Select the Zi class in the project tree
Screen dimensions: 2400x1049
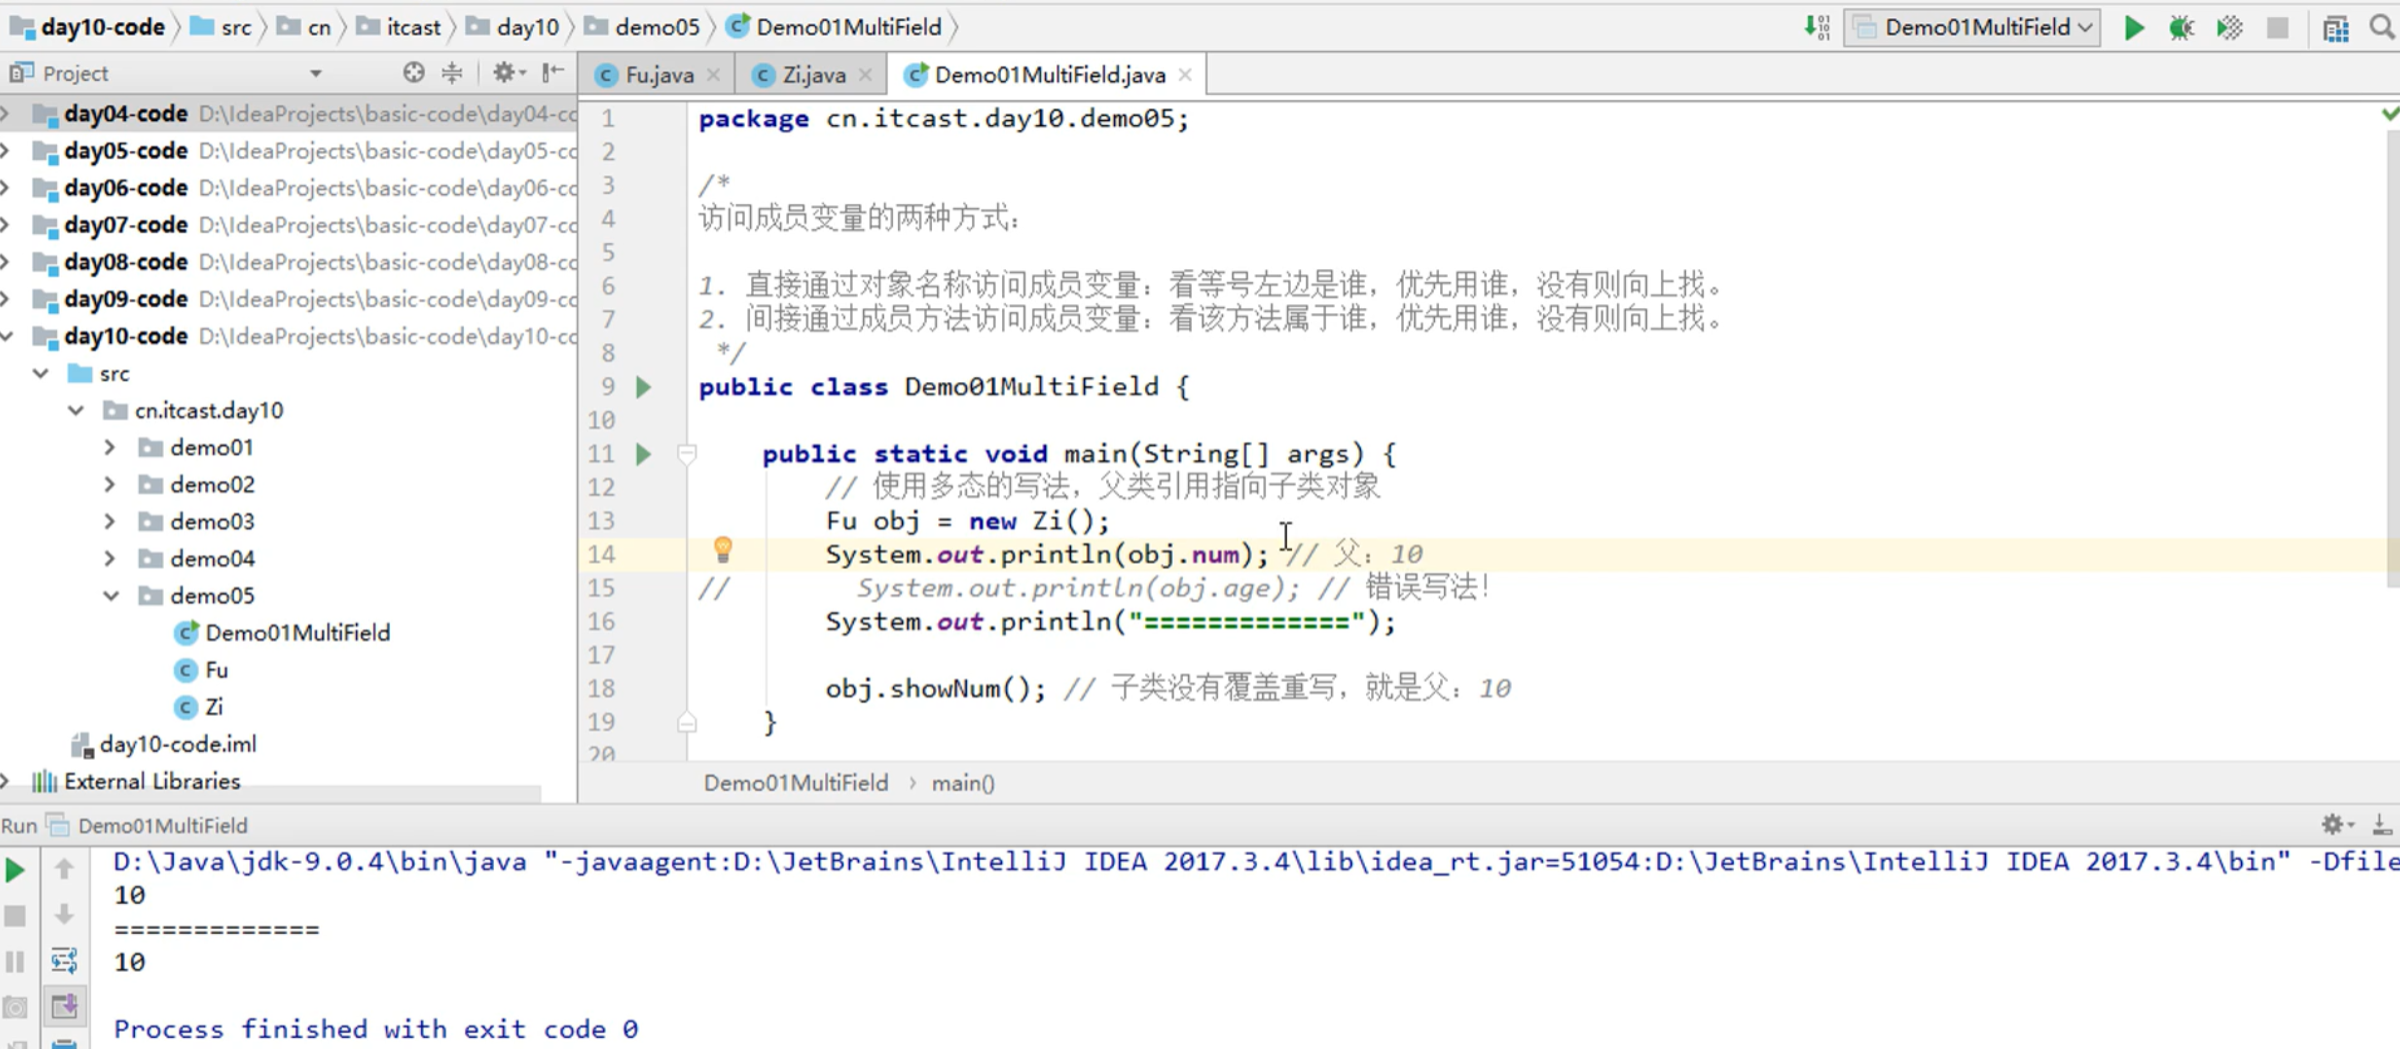click(x=199, y=707)
